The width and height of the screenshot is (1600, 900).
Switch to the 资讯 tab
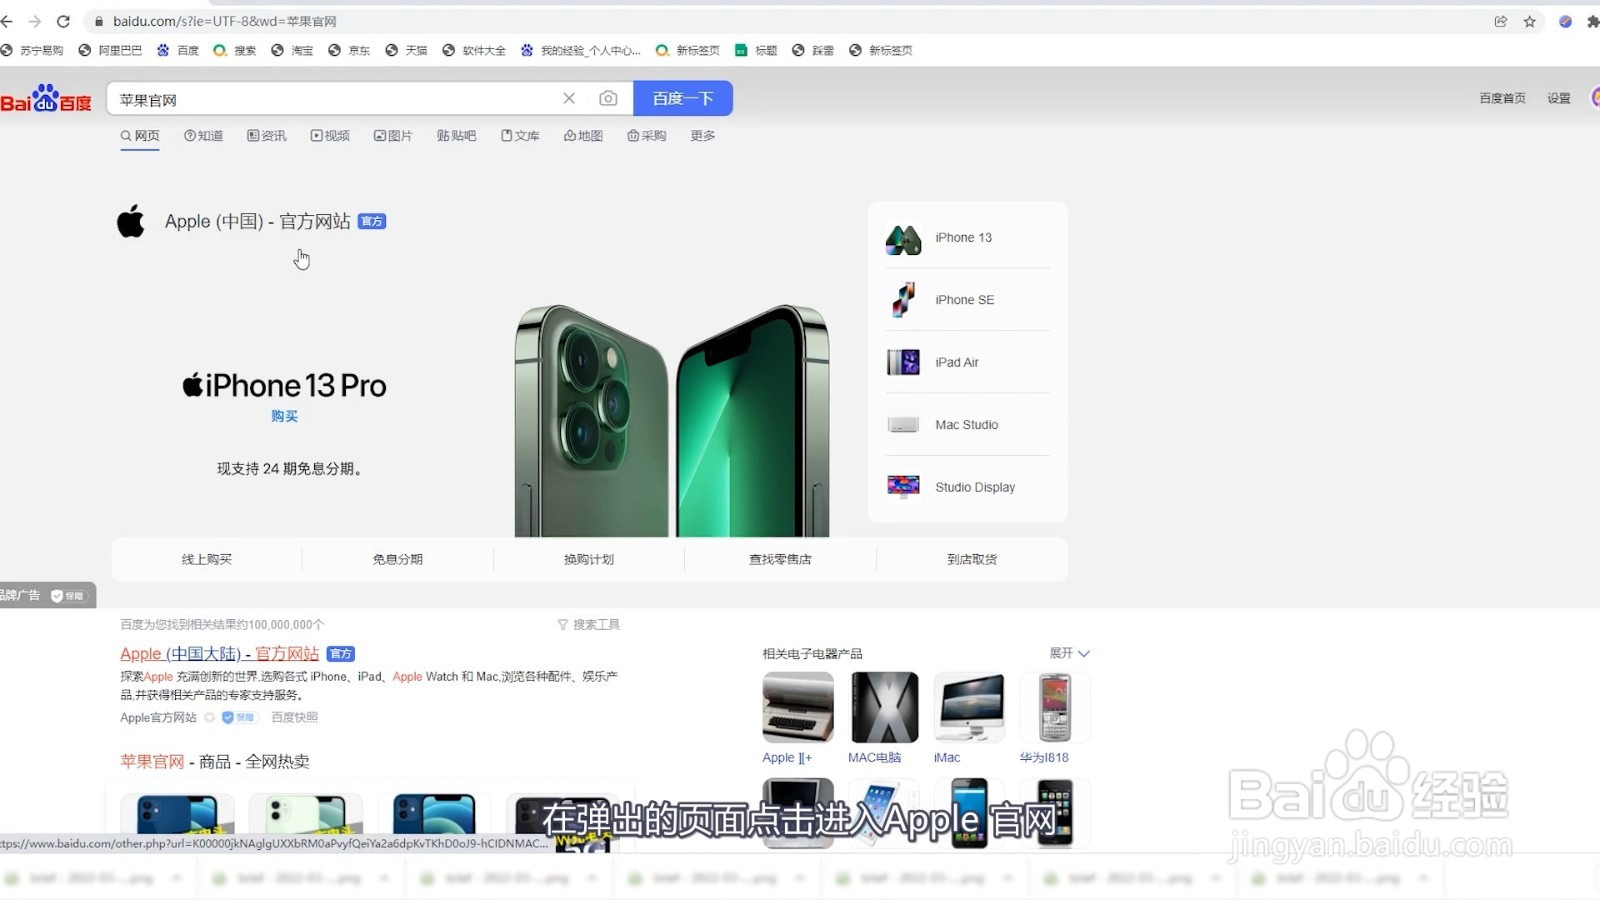[x=267, y=136]
